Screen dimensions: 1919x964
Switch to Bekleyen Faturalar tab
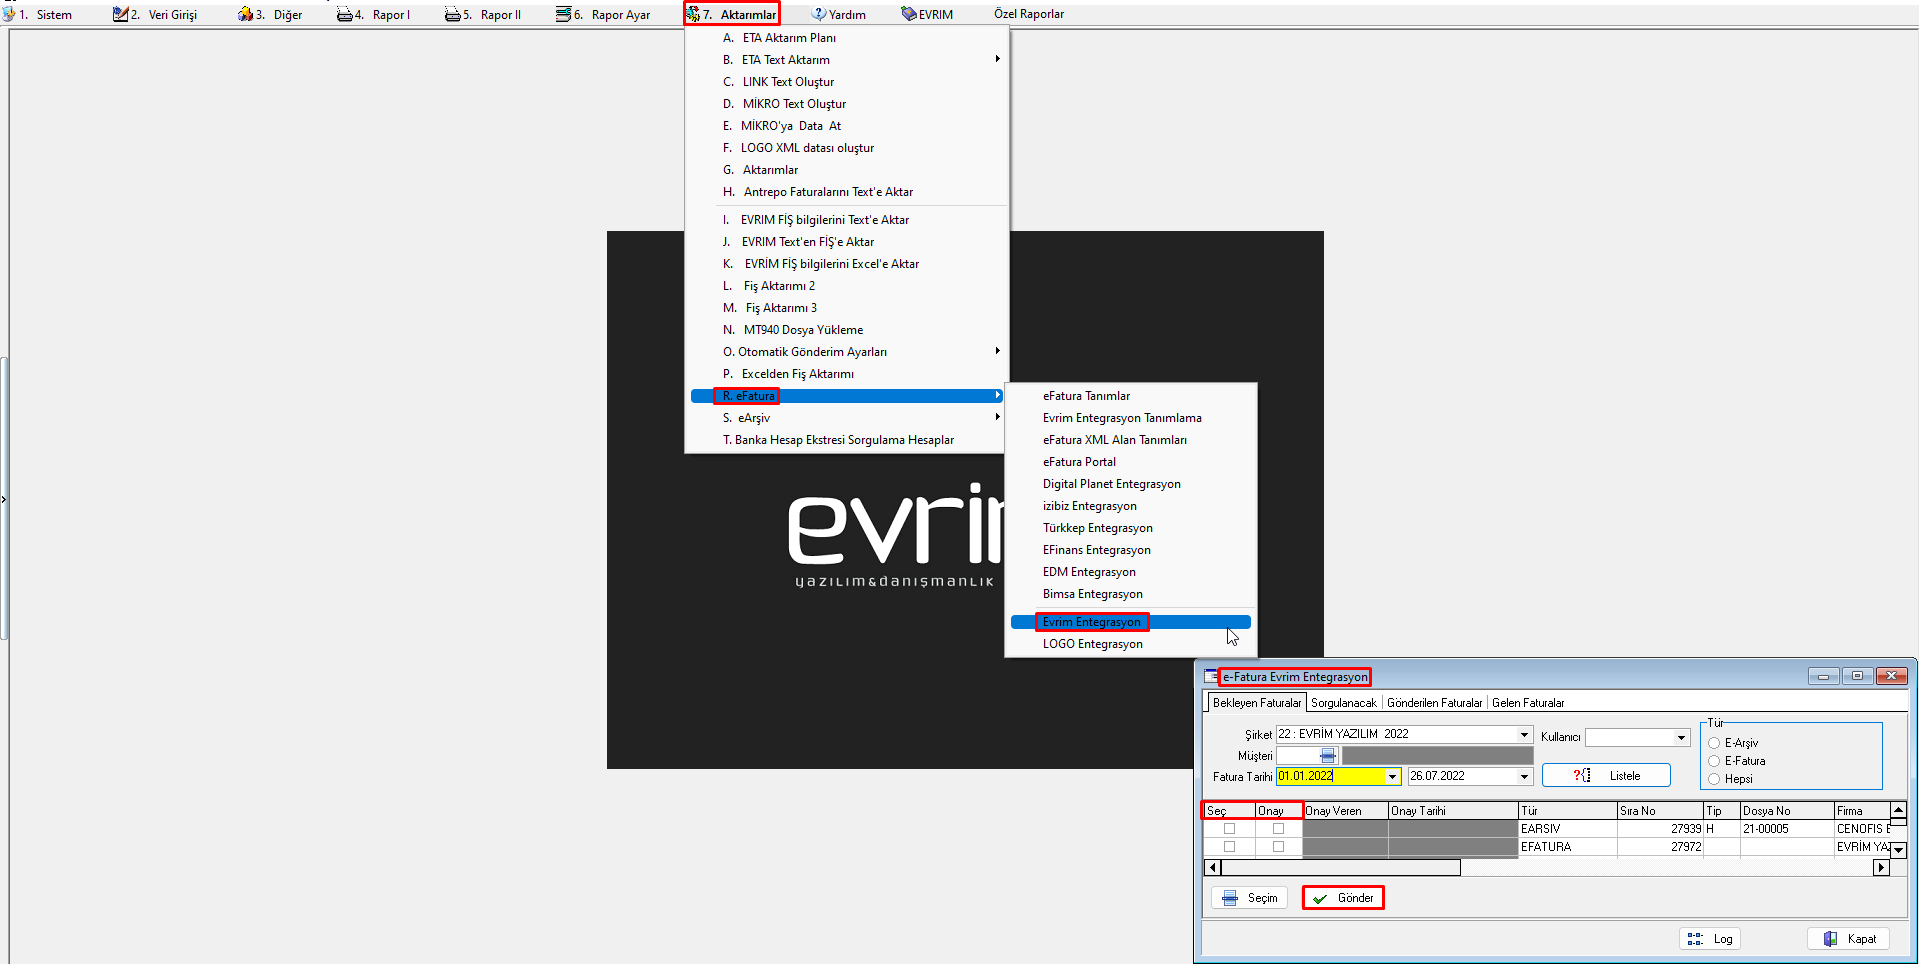tap(1257, 703)
